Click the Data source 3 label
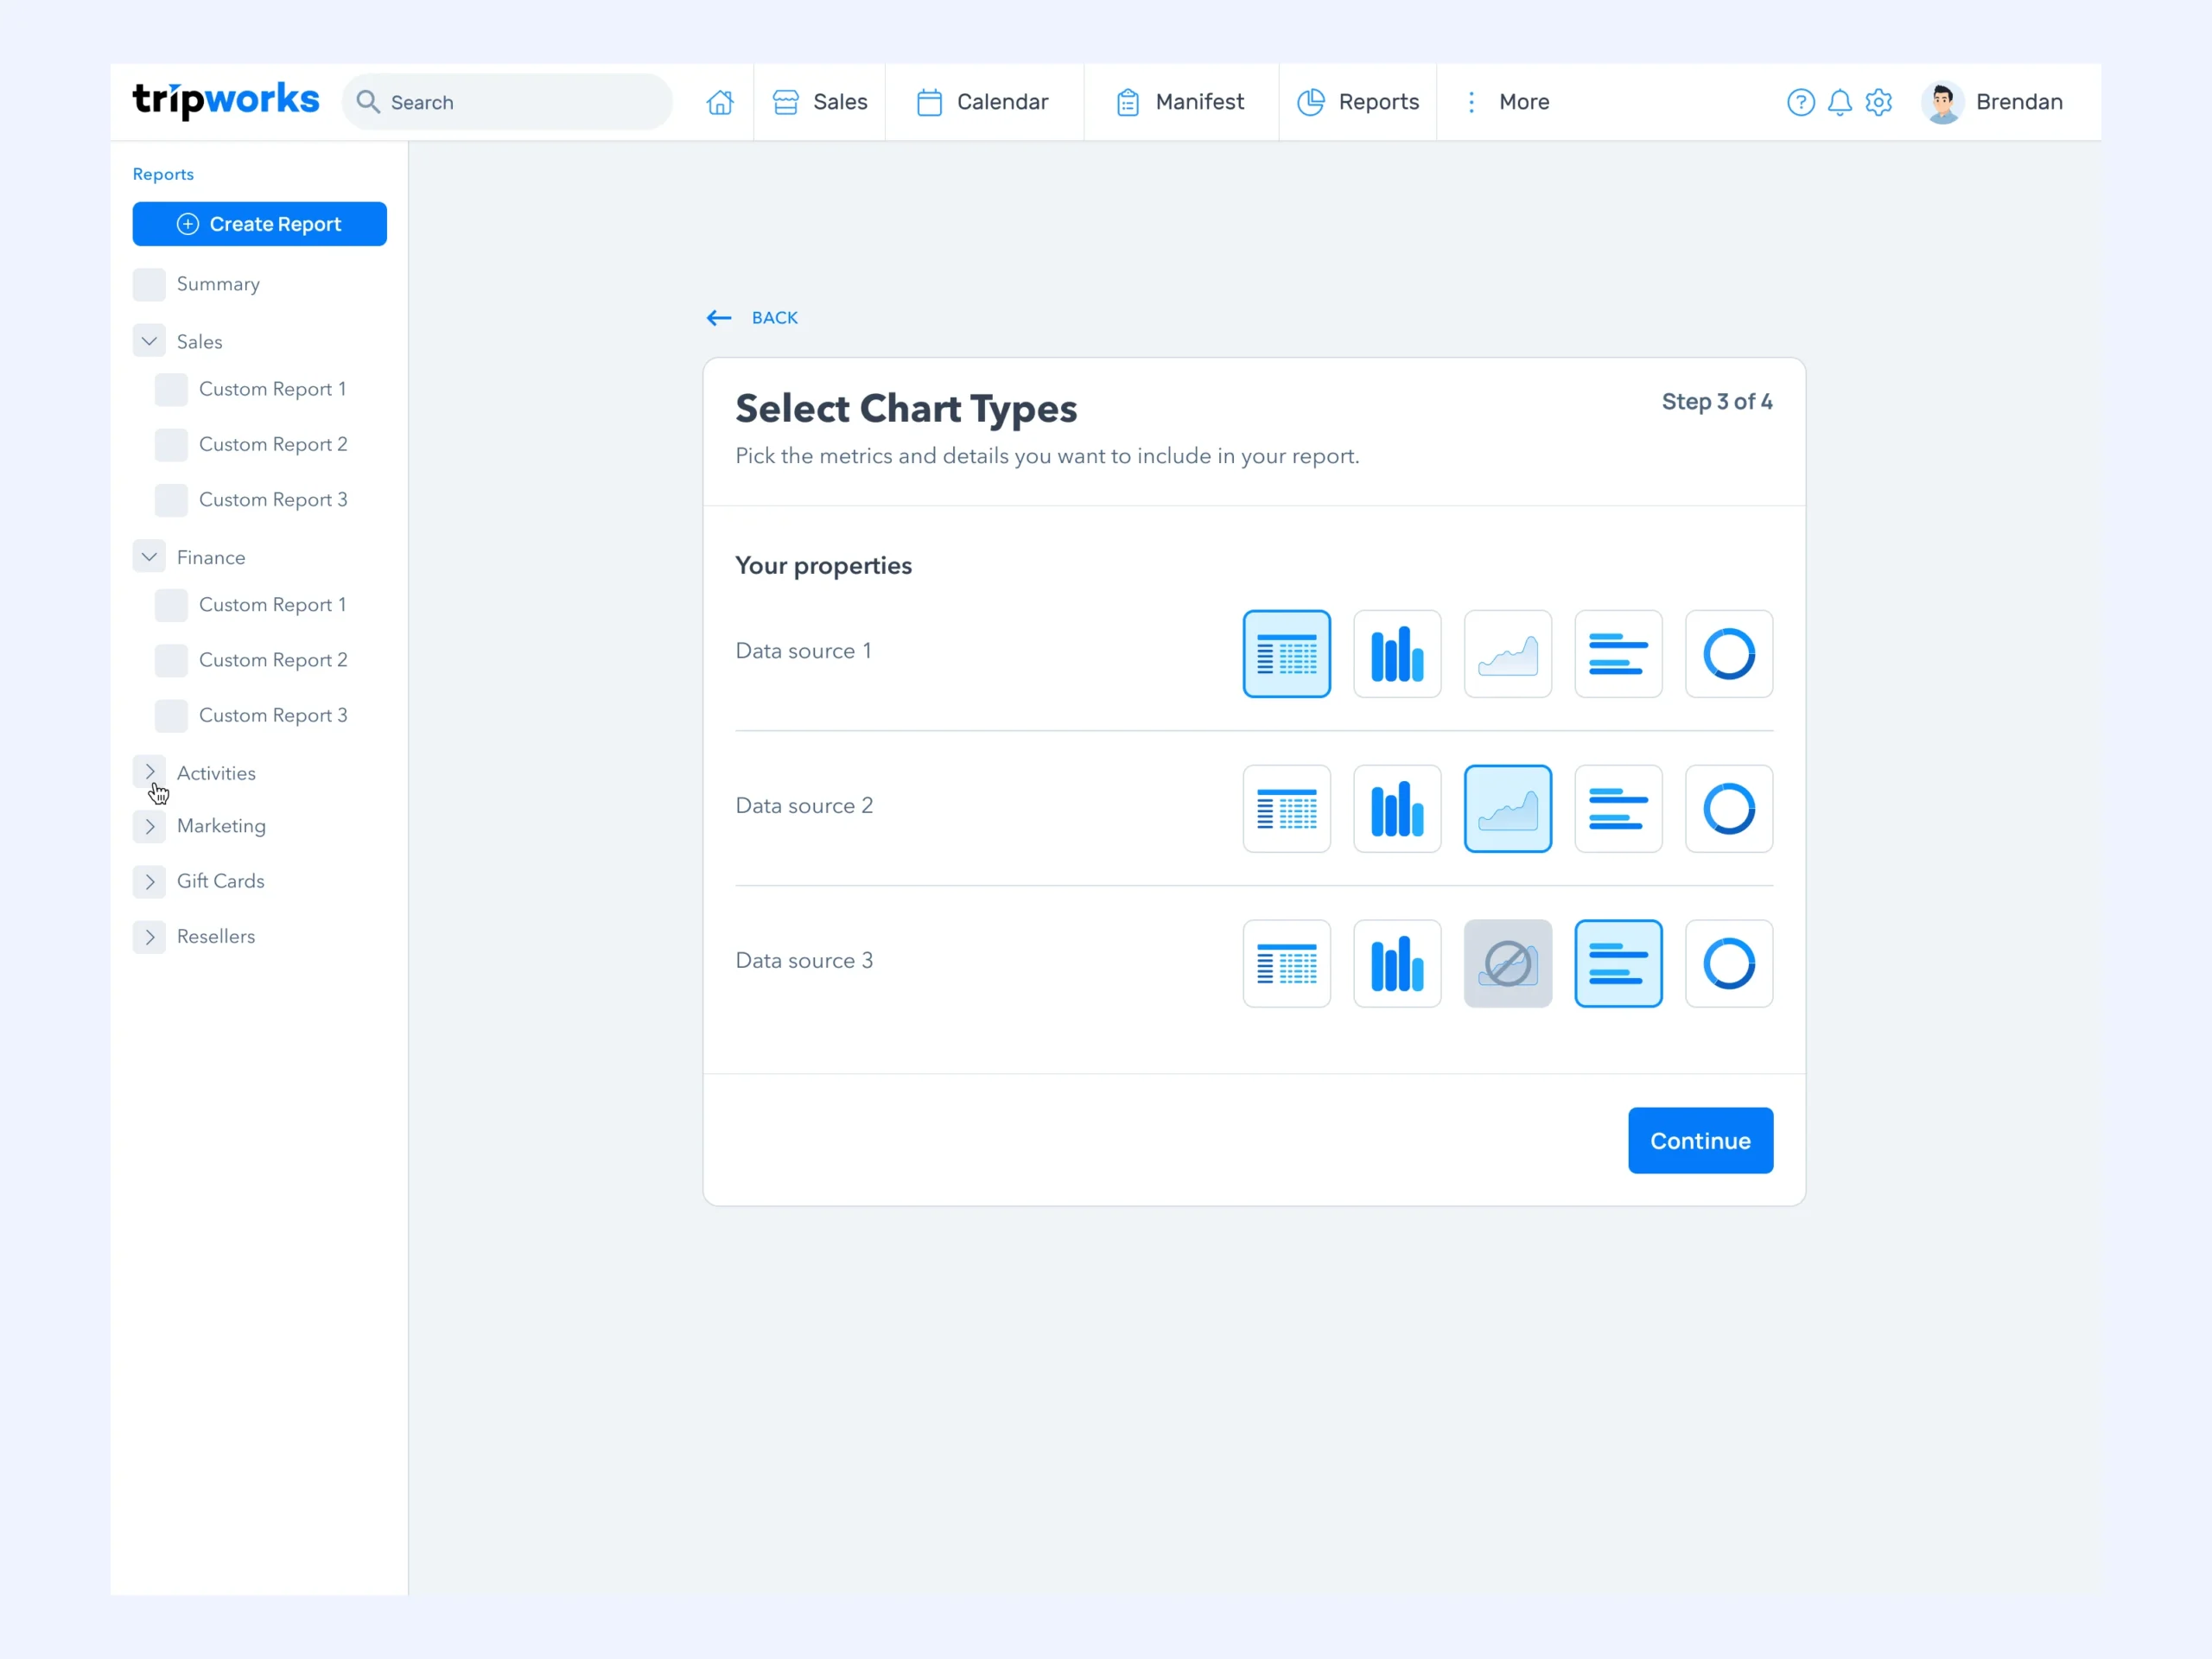2212x1659 pixels. pos(804,961)
